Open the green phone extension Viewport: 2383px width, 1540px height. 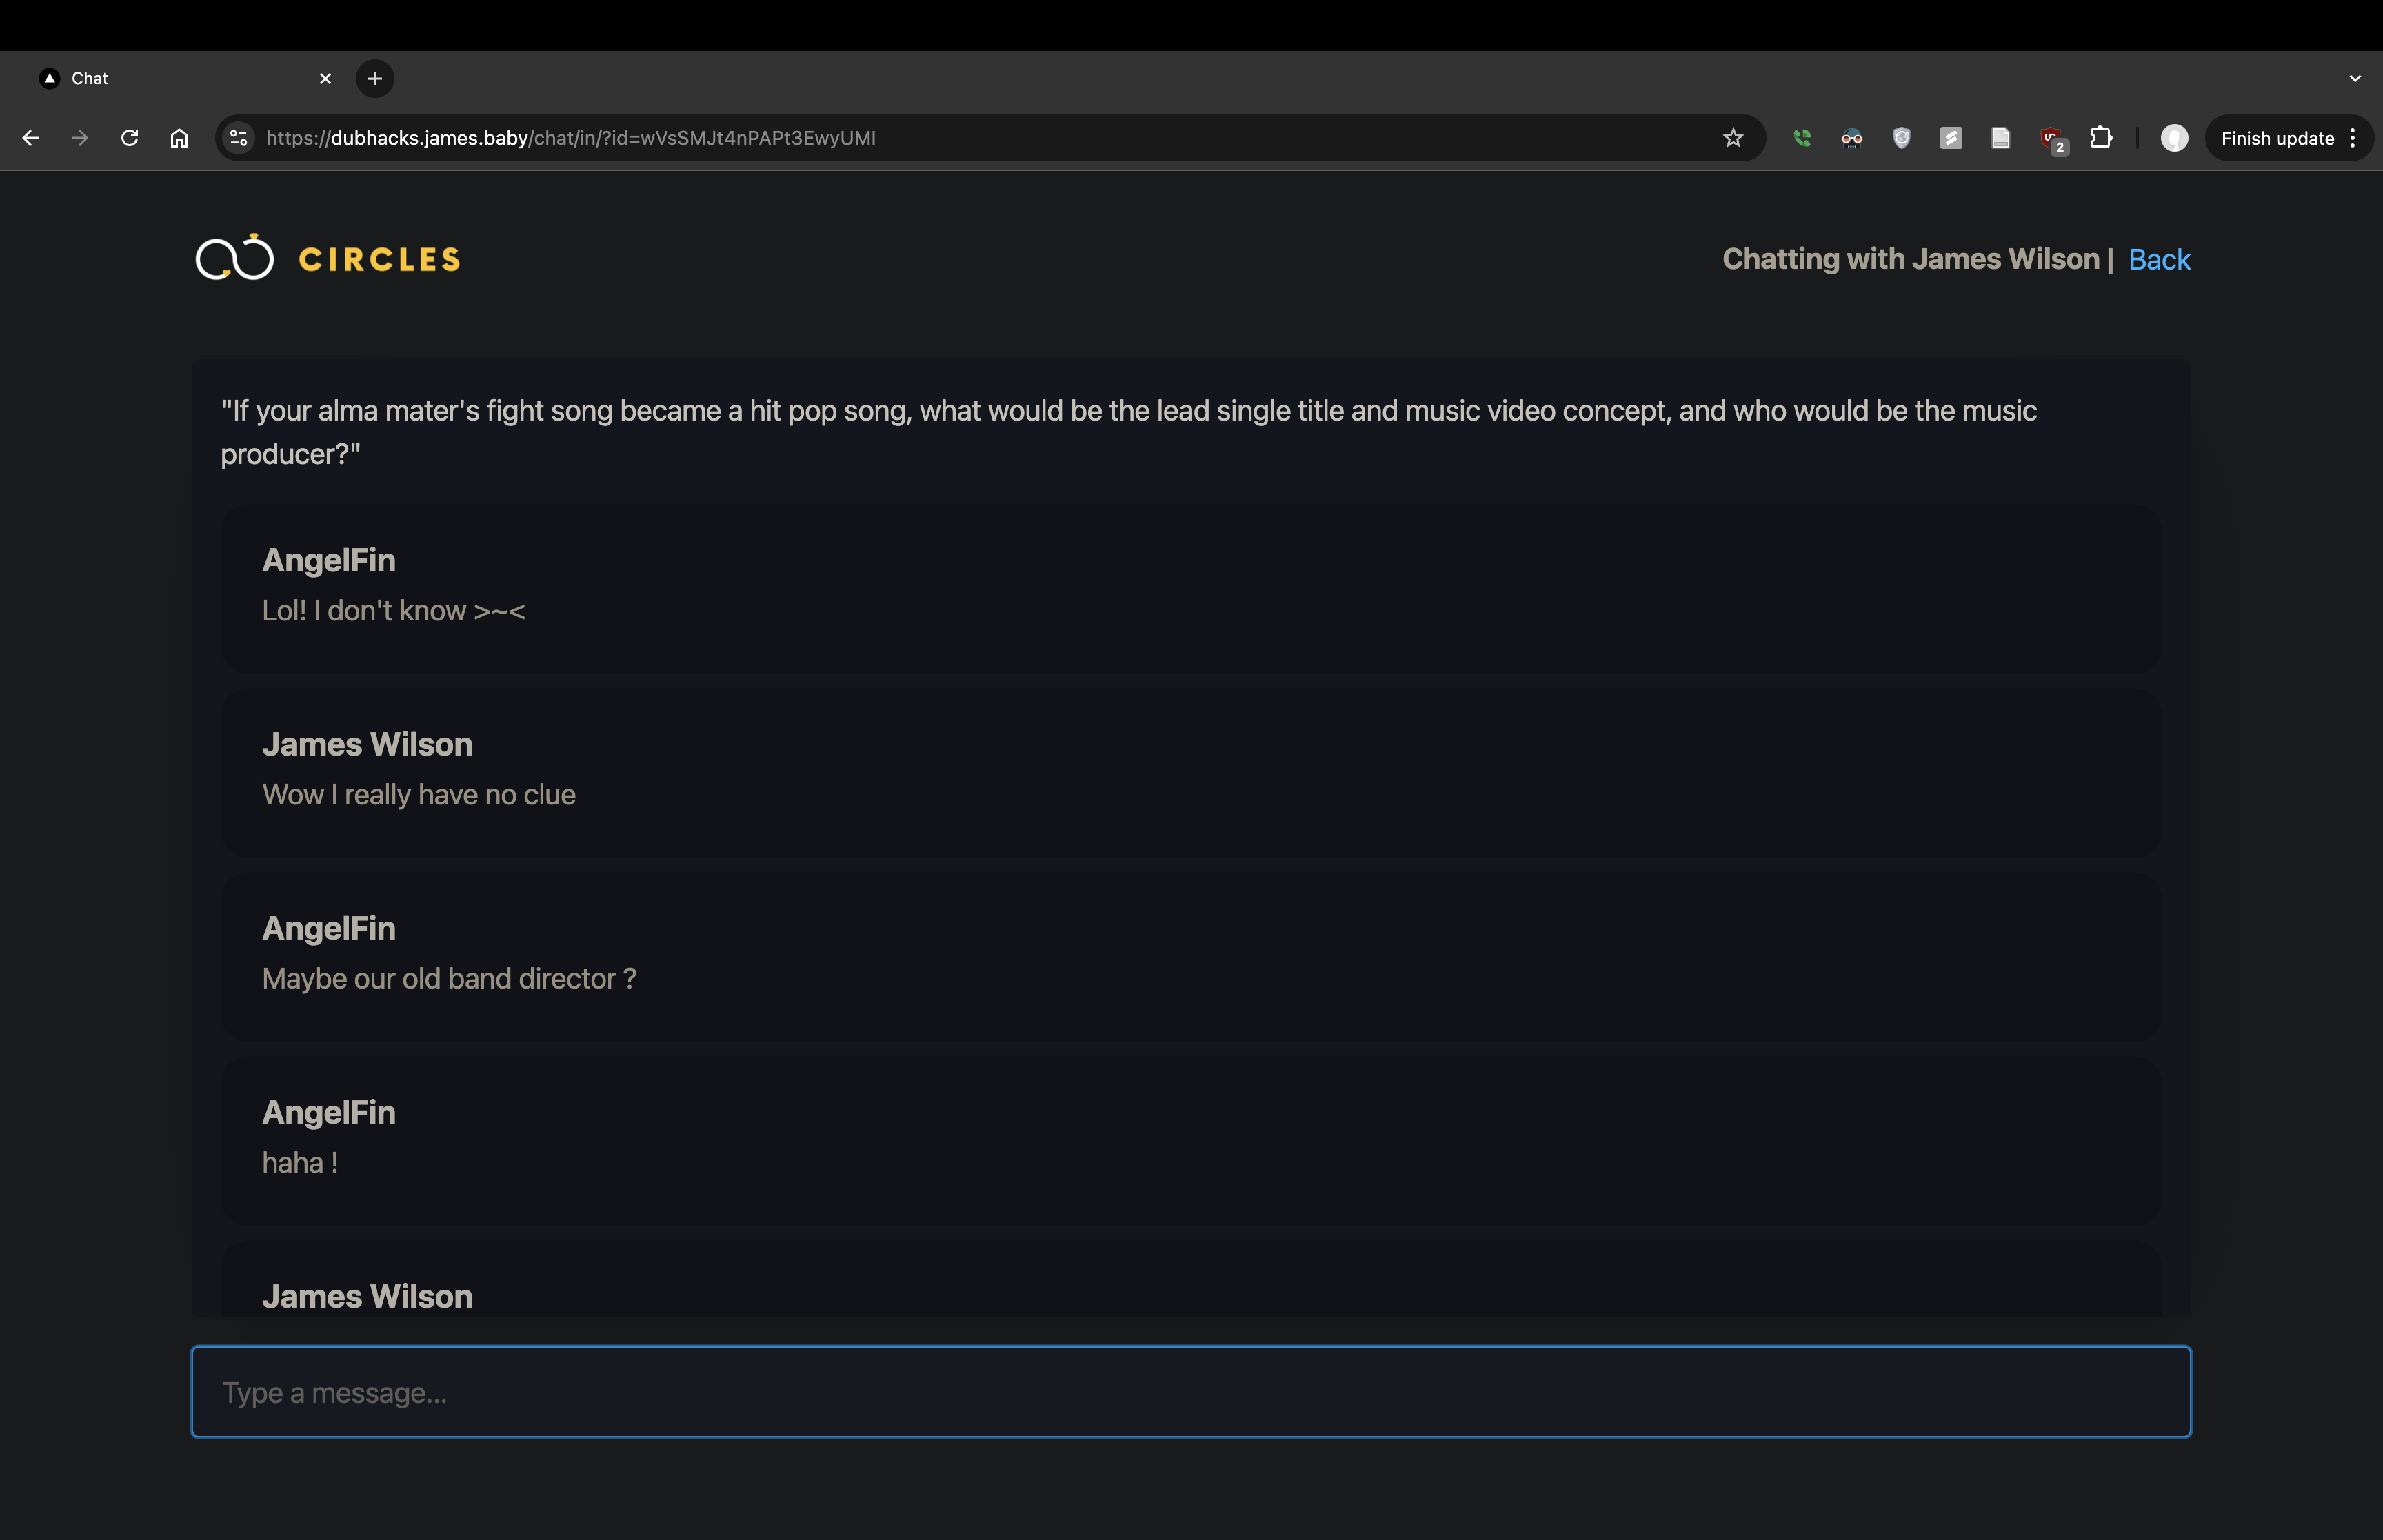tap(1802, 138)
